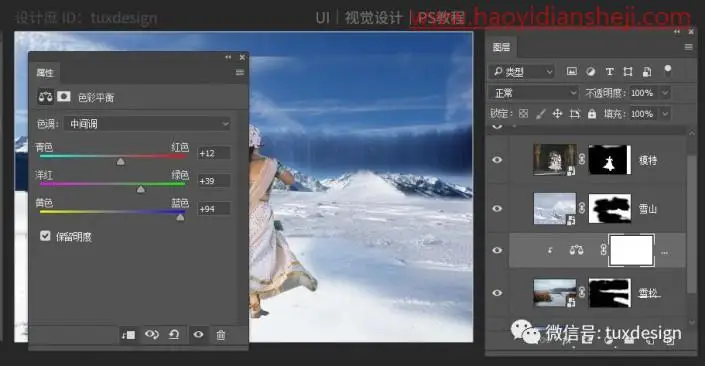Image resolution: width=705 pixels, height=366 pixels.
Task: Select the 模特 layer mask thumbnail
Action: pos(610,159)
